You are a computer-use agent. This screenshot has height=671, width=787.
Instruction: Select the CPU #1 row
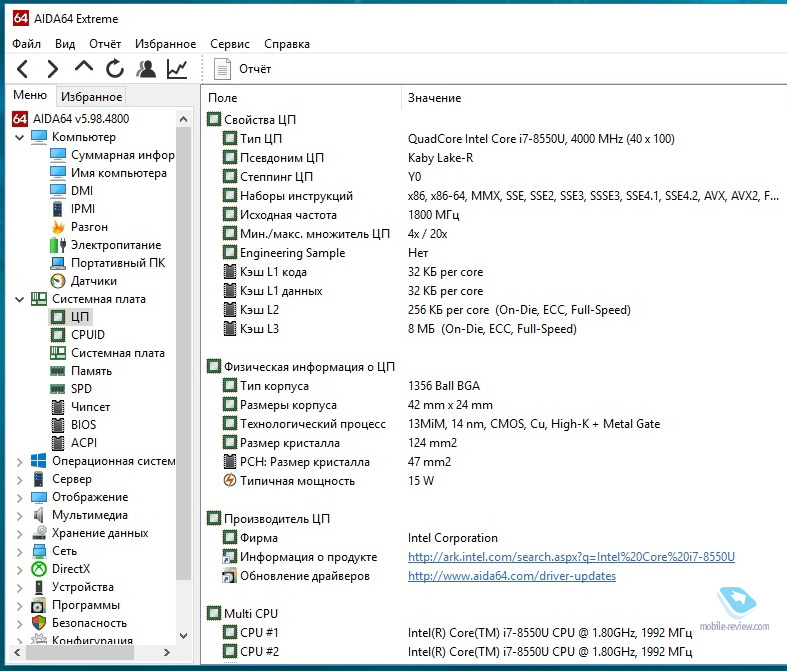coord(494,632)
